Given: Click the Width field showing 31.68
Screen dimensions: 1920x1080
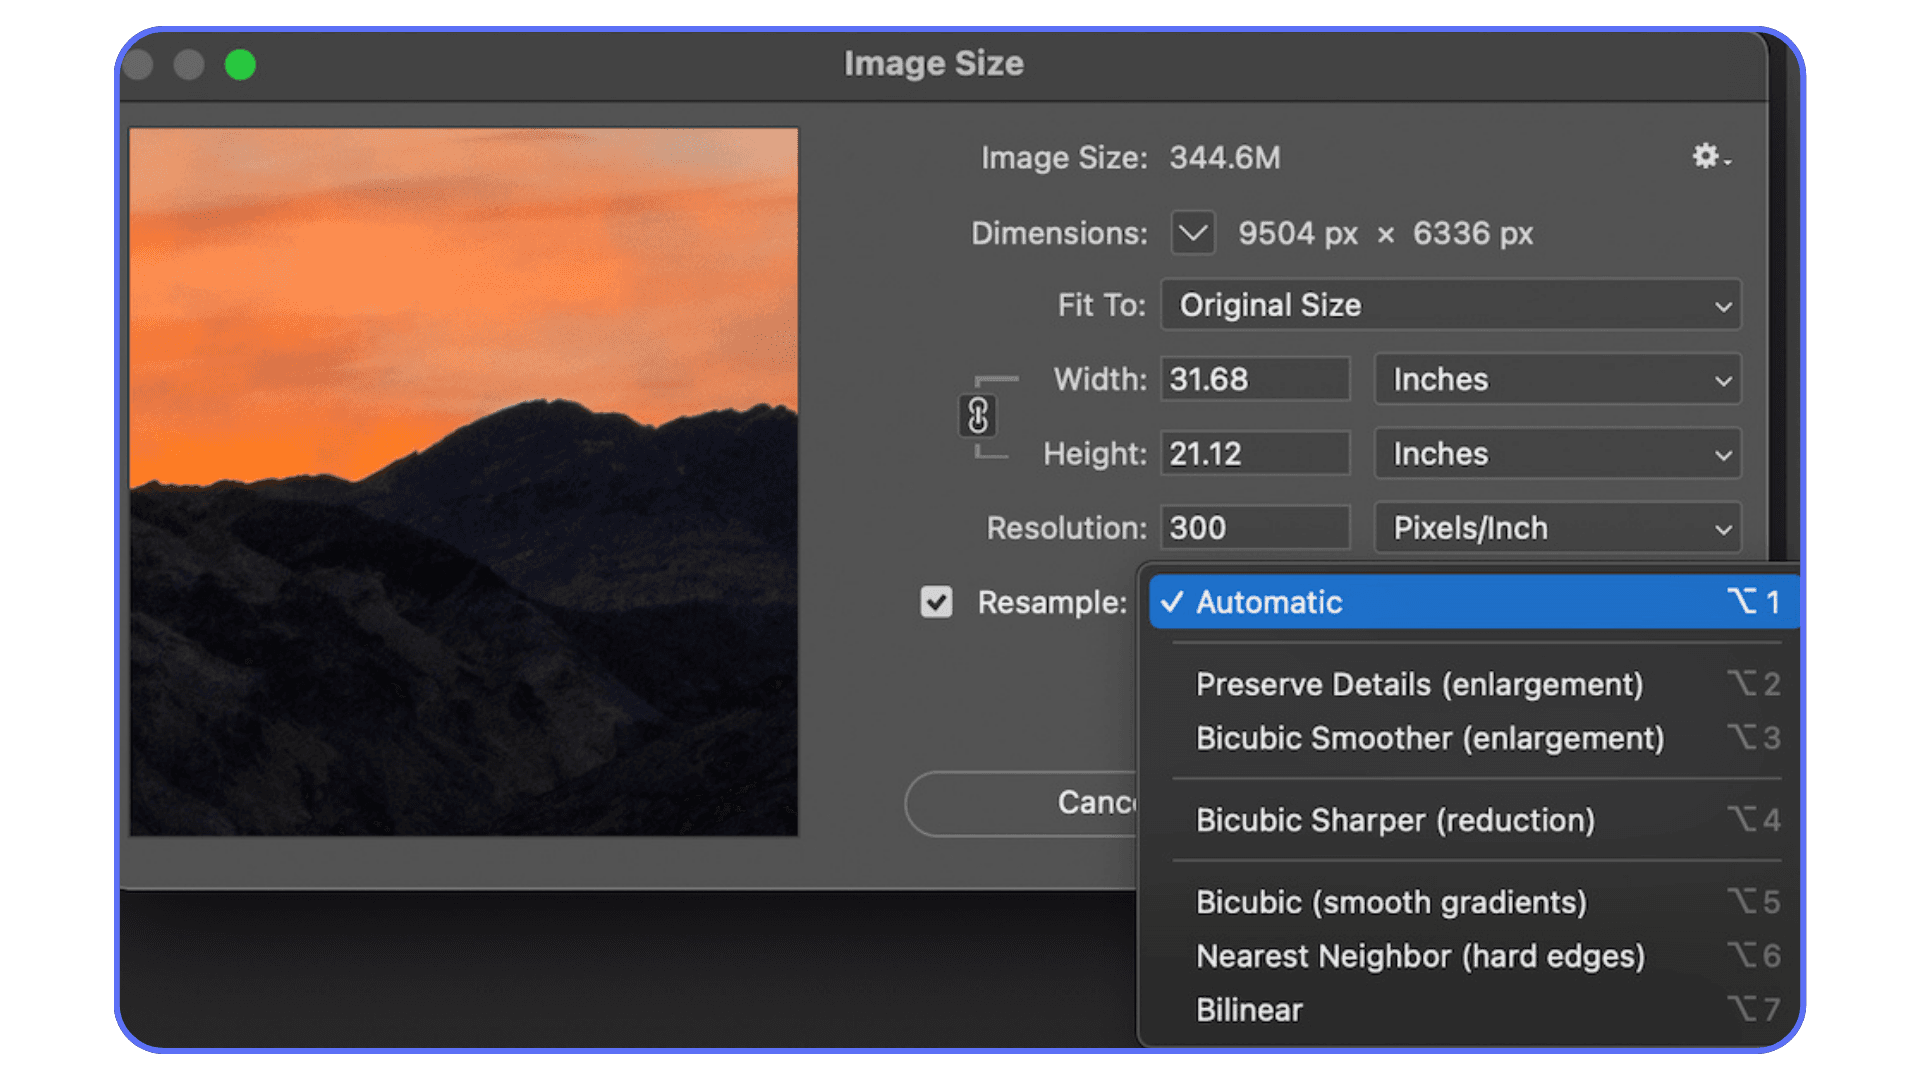Looking at the screenshot, I should (1255, 379).
